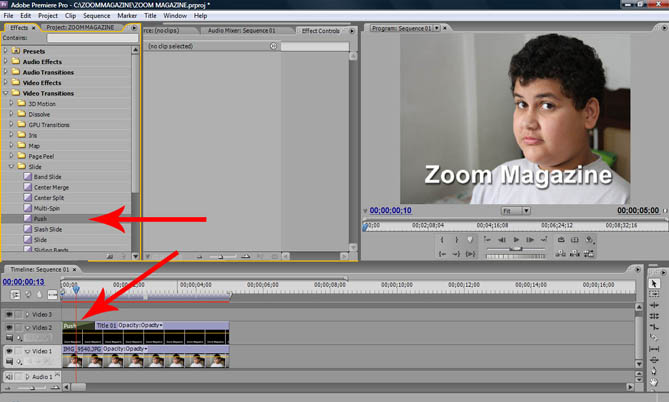
Task: Select the Selection arrow tool
Action: coord(655,283)
